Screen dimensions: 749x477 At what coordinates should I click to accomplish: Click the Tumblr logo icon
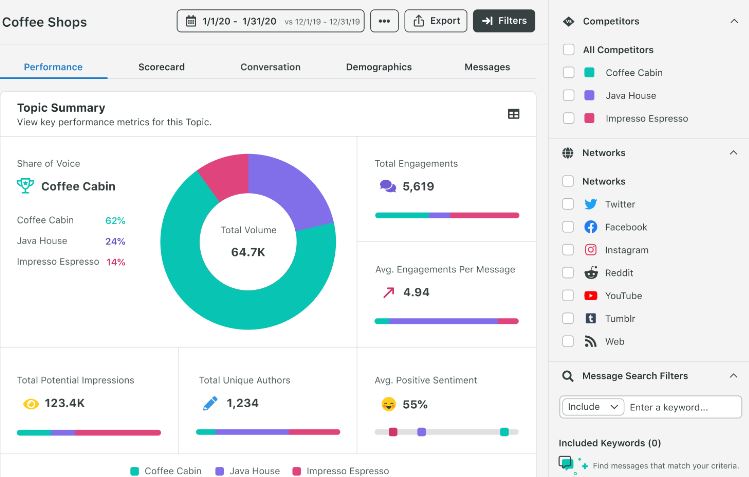(590, 318)
